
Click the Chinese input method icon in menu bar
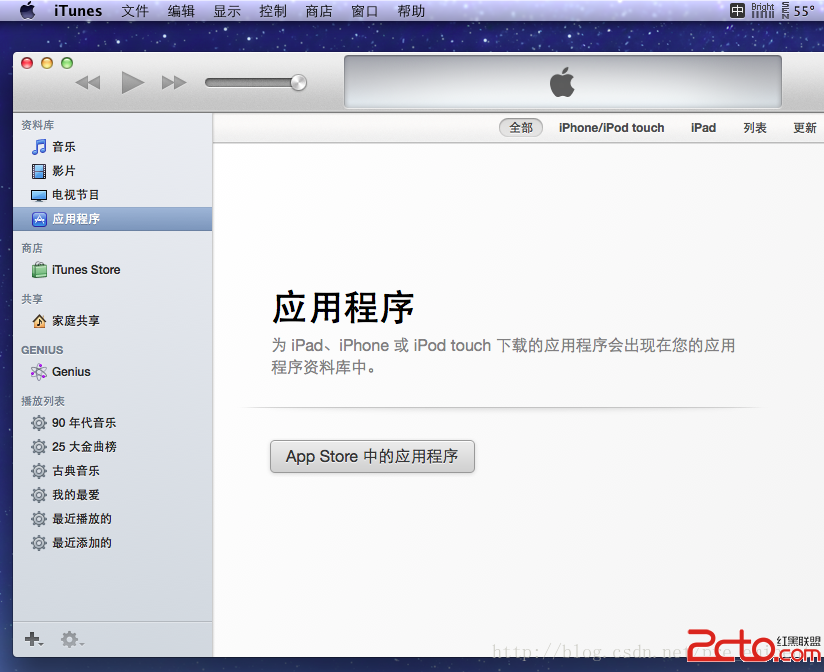[737, 11]
